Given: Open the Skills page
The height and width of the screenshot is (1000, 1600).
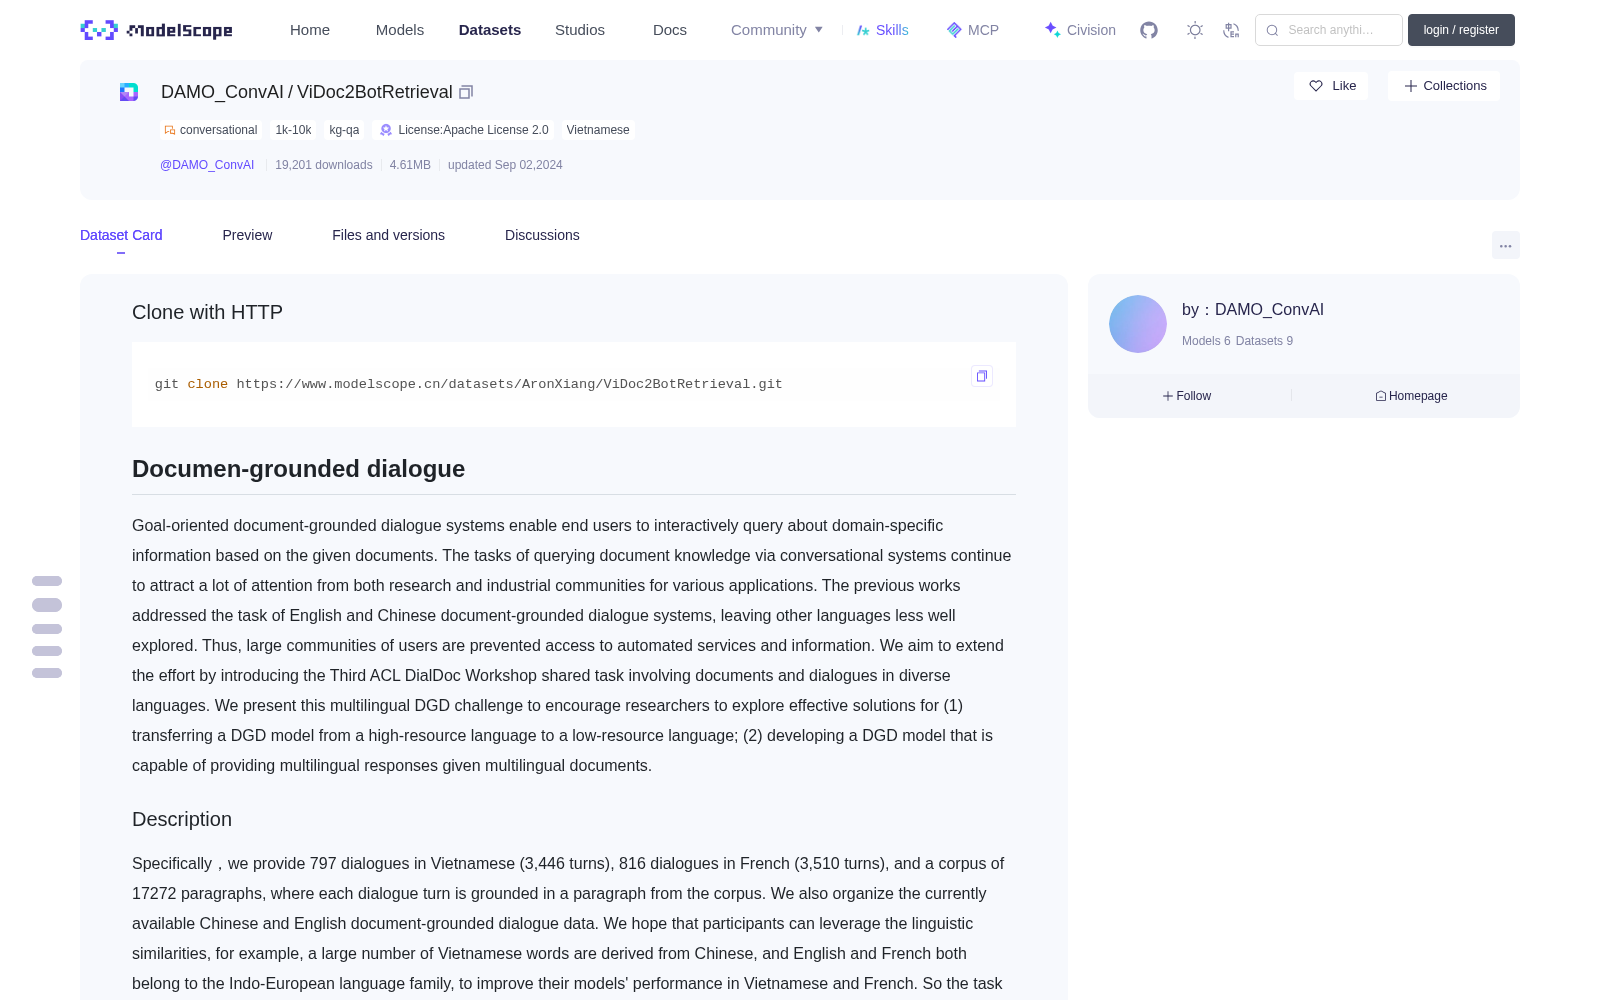Looking at the screenshot, I should pyautogui.click(x=883, y=30).
